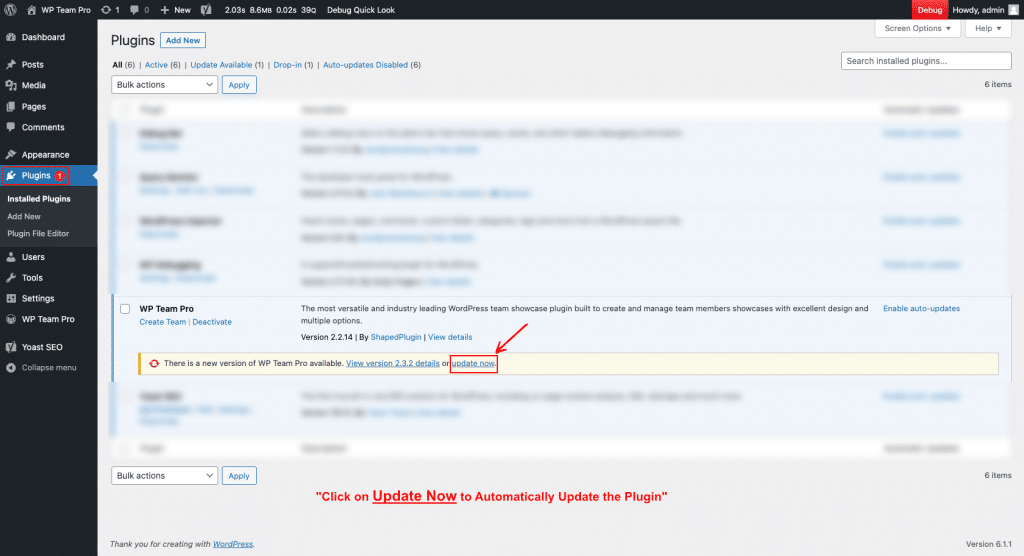This screenshot has height=556, width=1024.
Task: Open Debug Quick Look in admin bar
Action: [x=360, y=10]
